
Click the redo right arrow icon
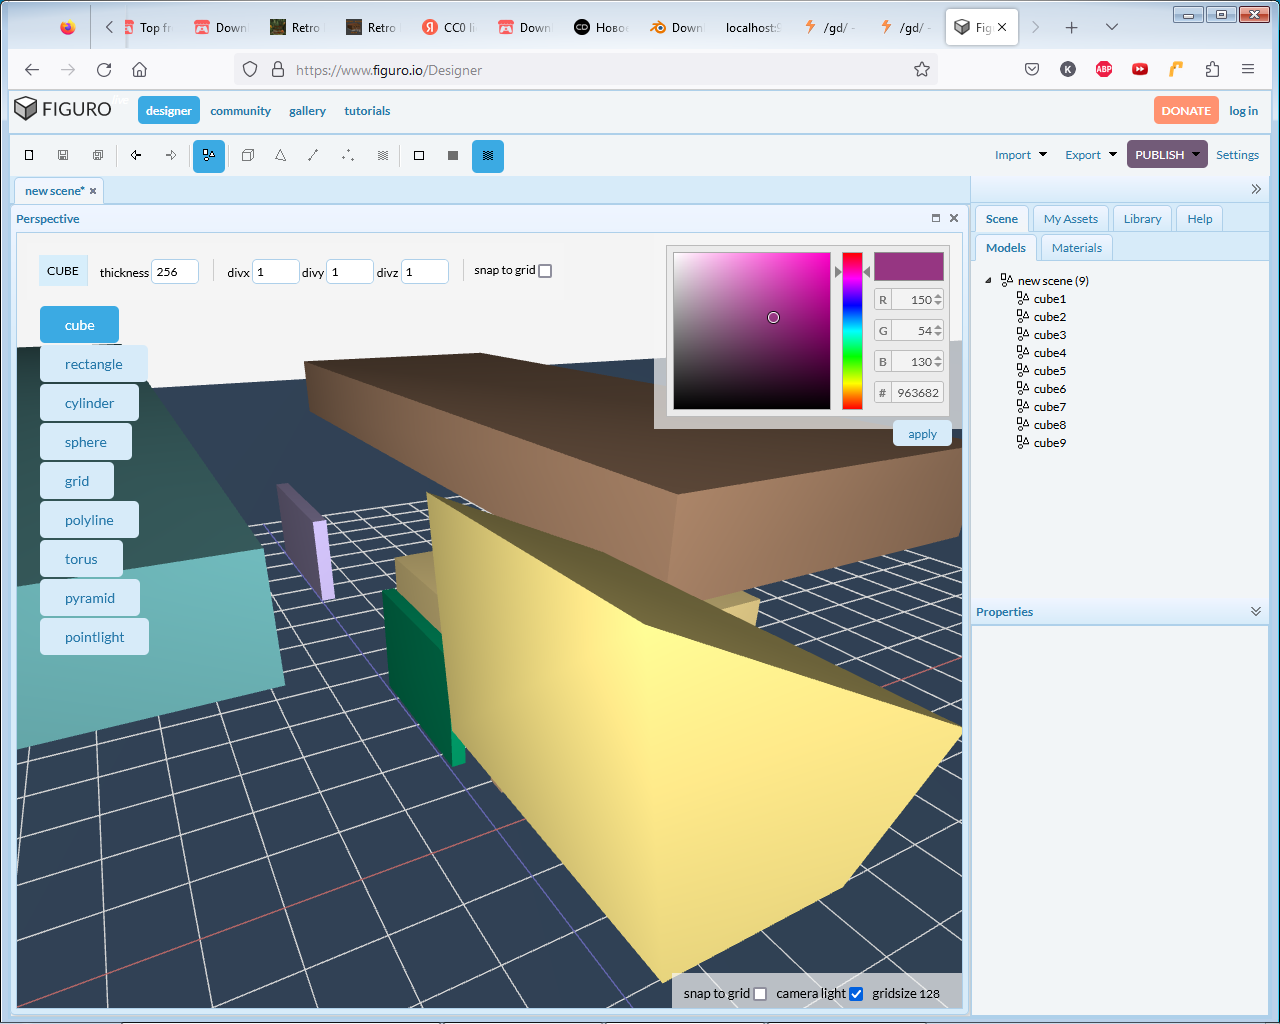pyautogui.click(x=171, y=155)
